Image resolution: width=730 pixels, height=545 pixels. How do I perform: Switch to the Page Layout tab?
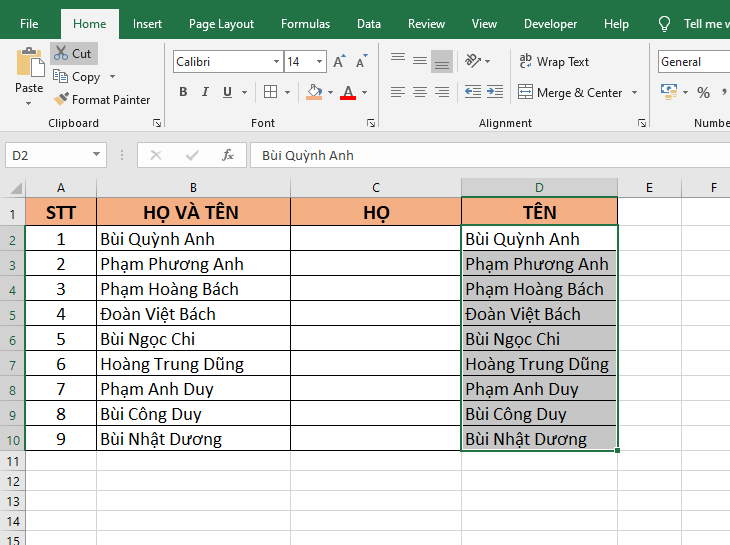point(221,24)
